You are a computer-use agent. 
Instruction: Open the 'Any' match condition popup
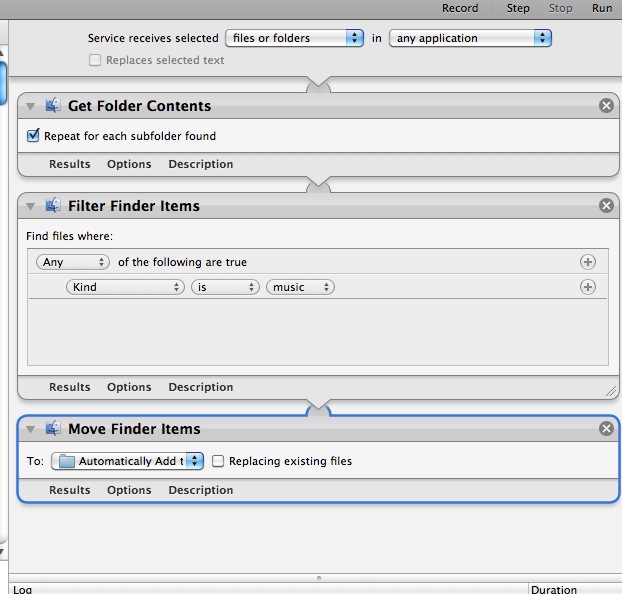point(73,262)
